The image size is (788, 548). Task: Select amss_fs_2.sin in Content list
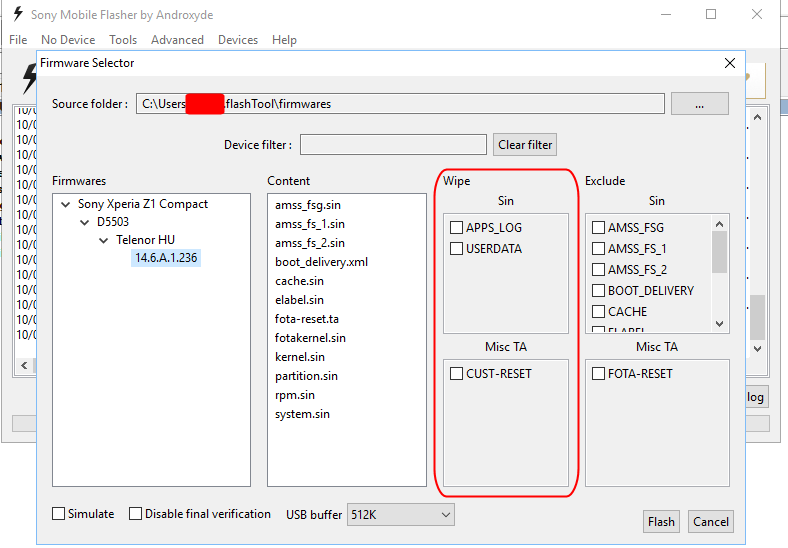click(x=310, y=243)
